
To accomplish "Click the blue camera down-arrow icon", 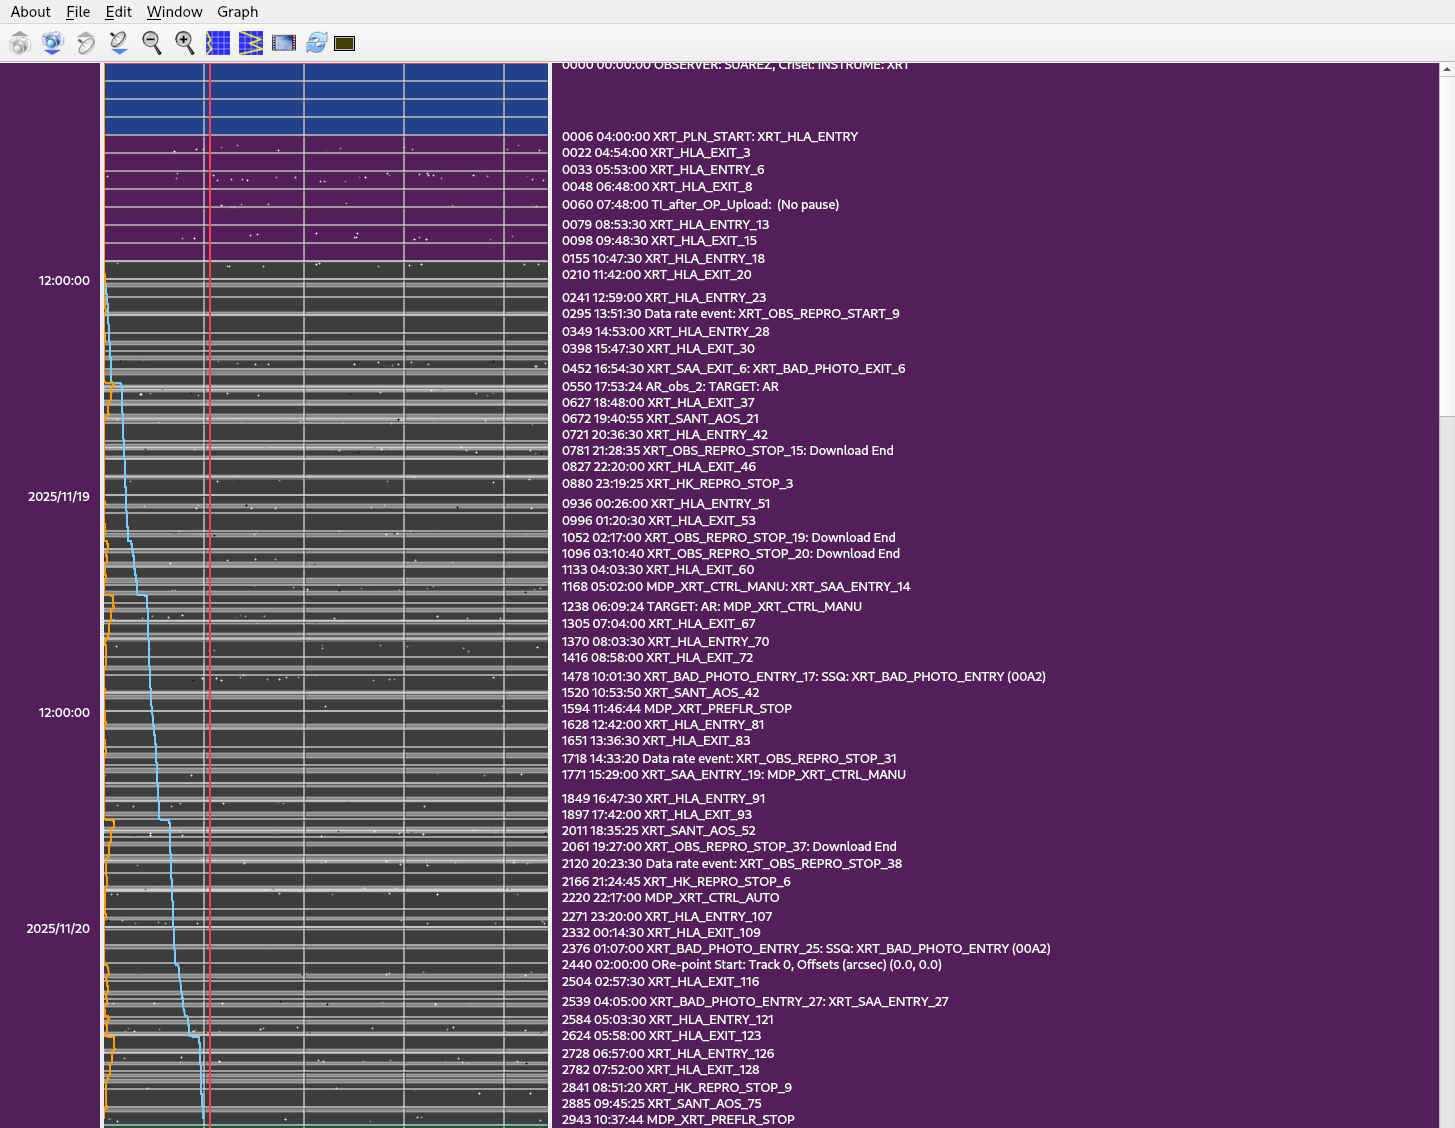I will pos(53,43).
